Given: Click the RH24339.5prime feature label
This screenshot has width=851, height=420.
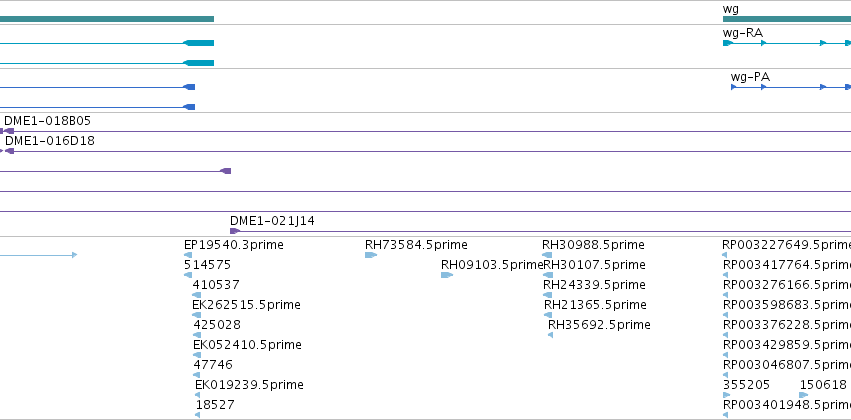Looking at the screenshot, I should pyautogui.click(x=594, y=285).
